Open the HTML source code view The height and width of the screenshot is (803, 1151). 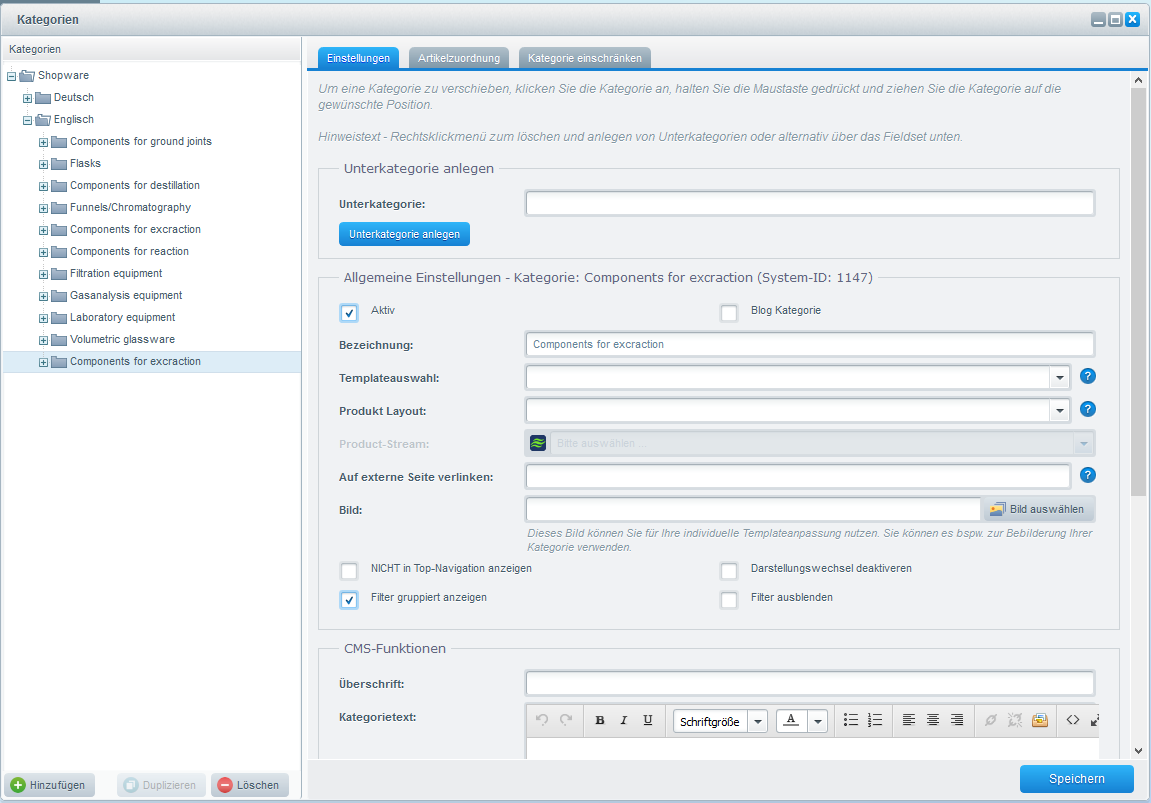1073,720
